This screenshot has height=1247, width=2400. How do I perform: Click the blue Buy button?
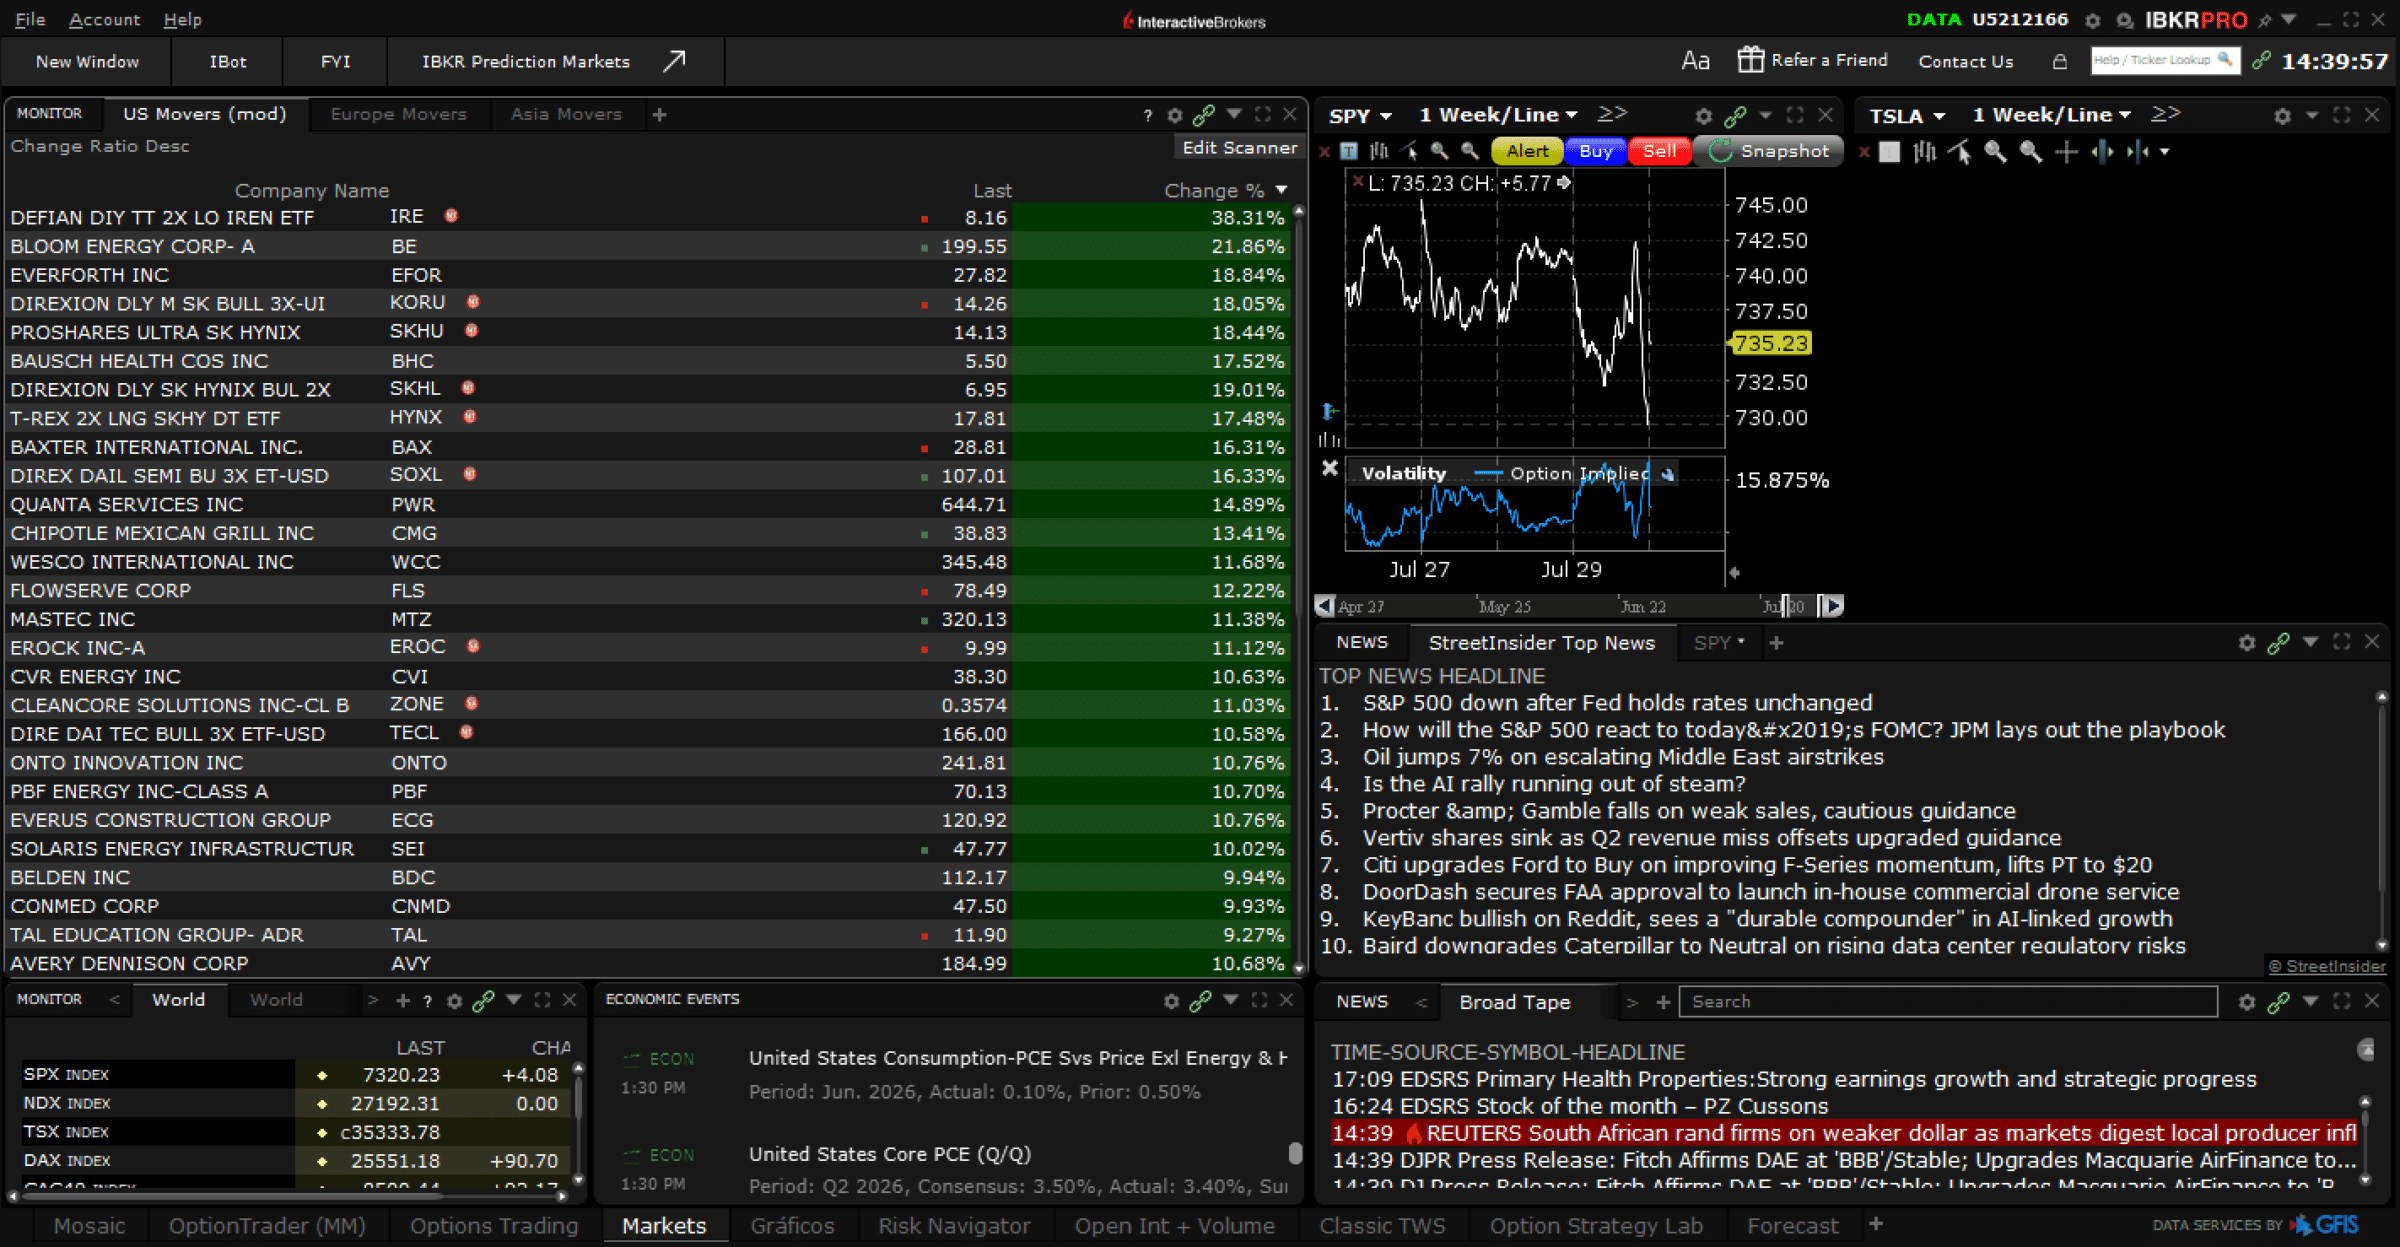pyautogui.click(x=1595, y=151)
